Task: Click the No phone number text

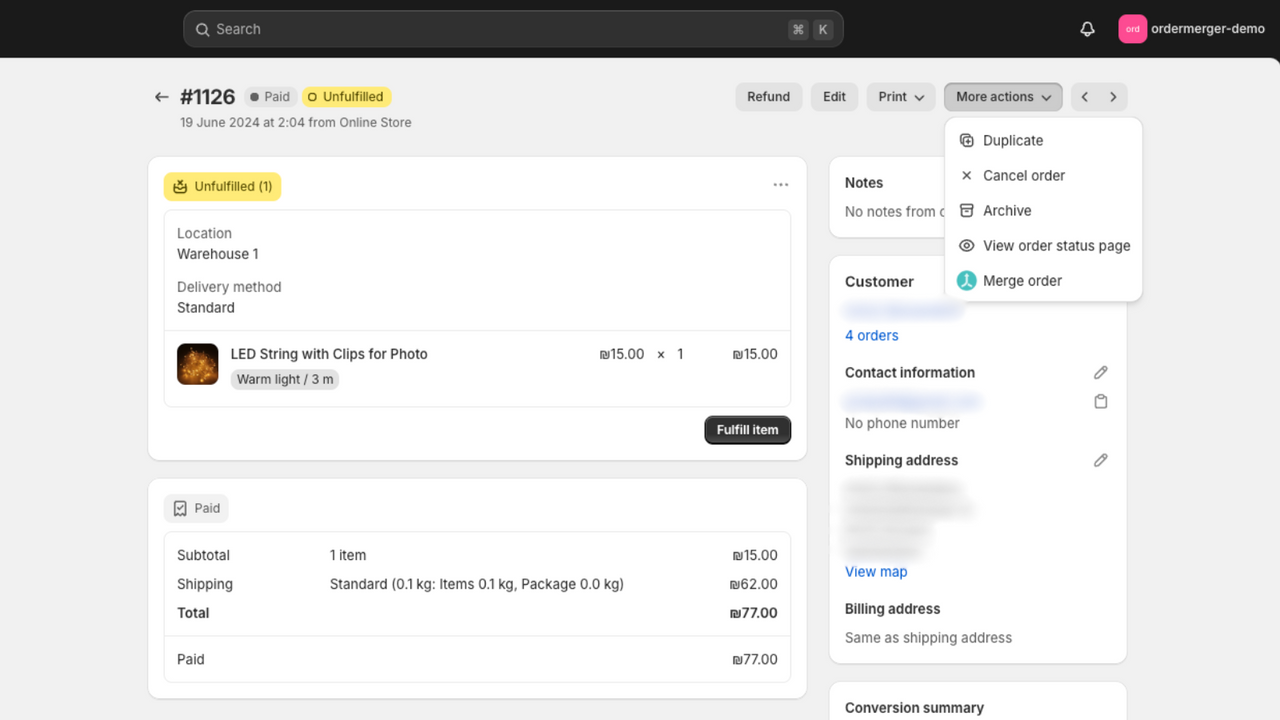Action: point(902,423)
